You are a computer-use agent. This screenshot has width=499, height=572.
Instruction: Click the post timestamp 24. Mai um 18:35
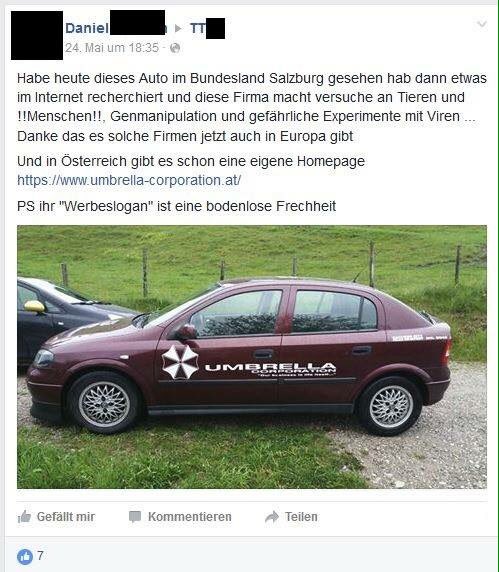pyautogui.click(x=112, y=48)
